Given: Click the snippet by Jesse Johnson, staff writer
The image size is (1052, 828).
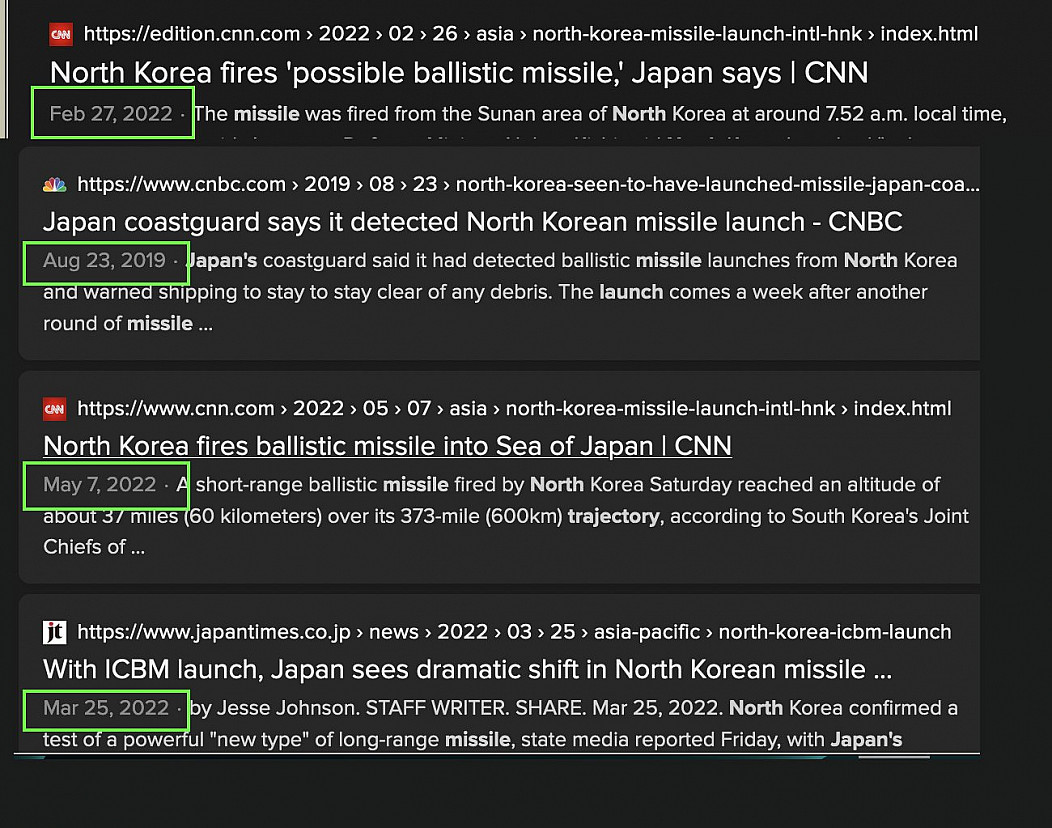Looking at the screenshot, I should point(500,723).
